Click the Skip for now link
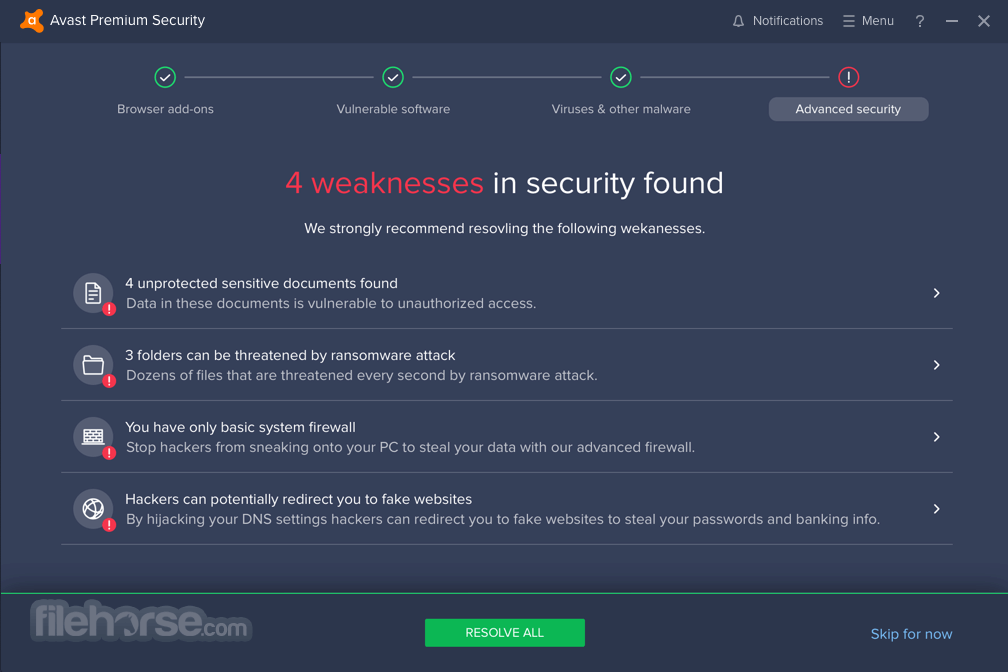 pyautogui.click(x=912, y=634)
